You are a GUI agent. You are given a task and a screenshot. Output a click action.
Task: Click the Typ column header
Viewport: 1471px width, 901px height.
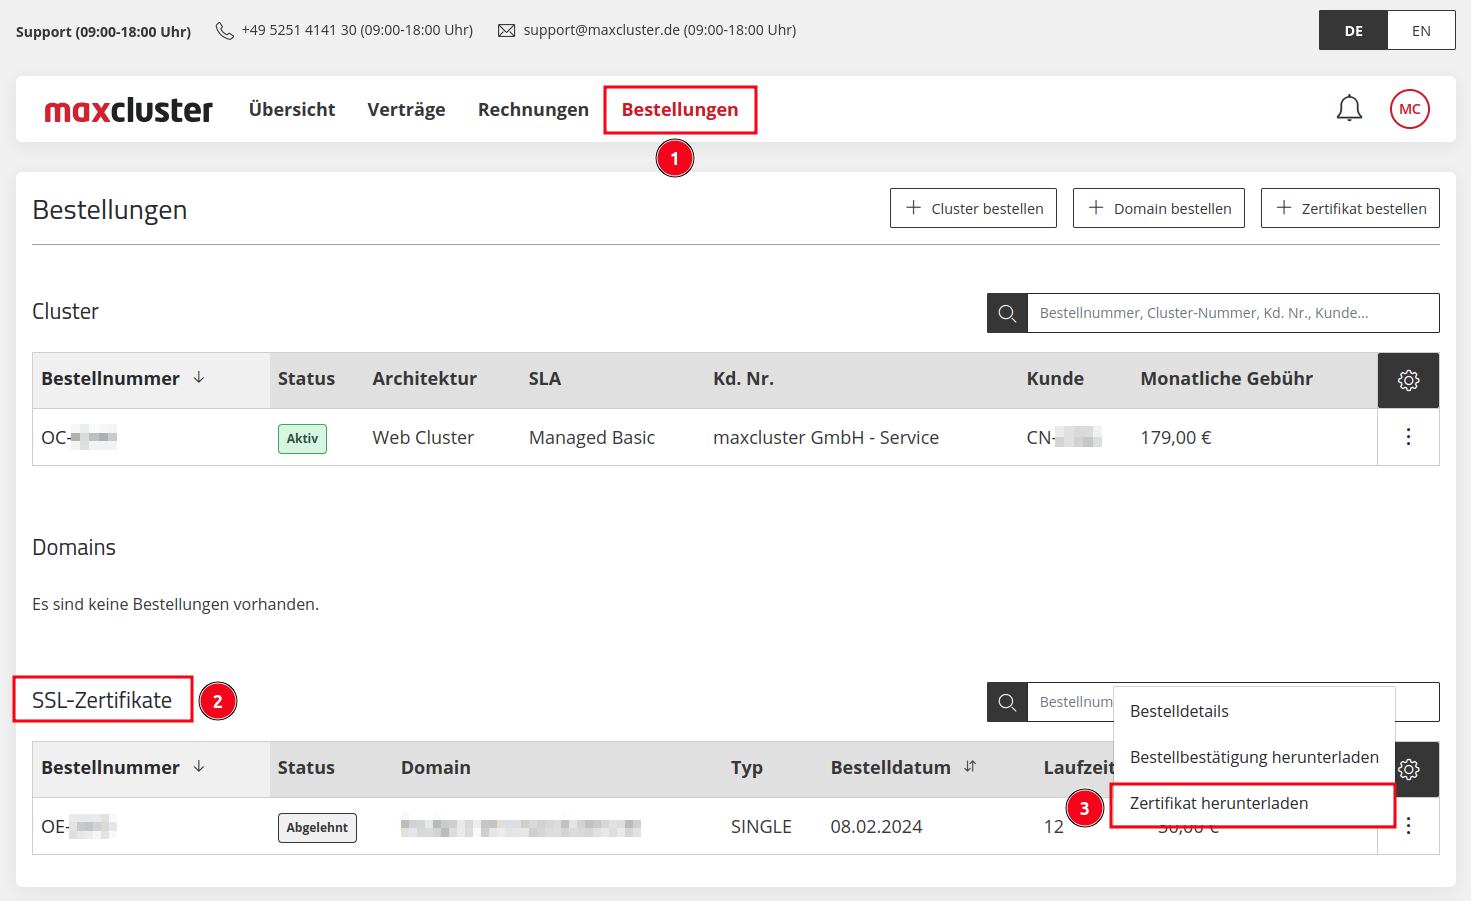pyautogui.click(x=746, y=767)
